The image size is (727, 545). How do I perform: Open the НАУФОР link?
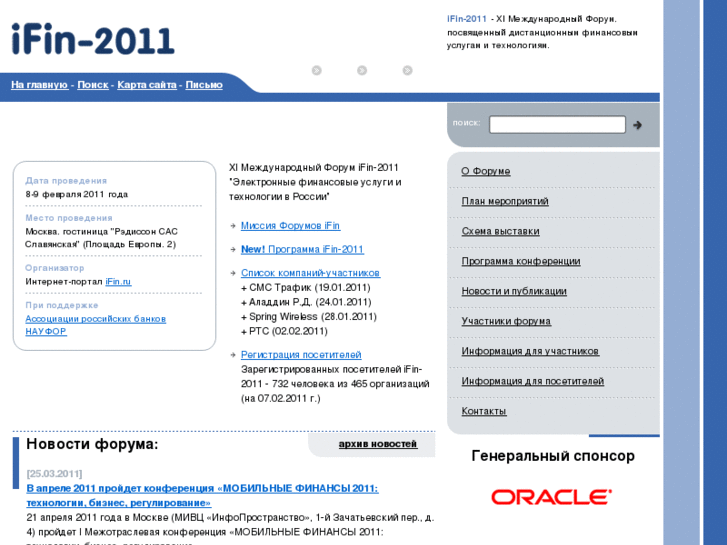click(x=46, y=331)
